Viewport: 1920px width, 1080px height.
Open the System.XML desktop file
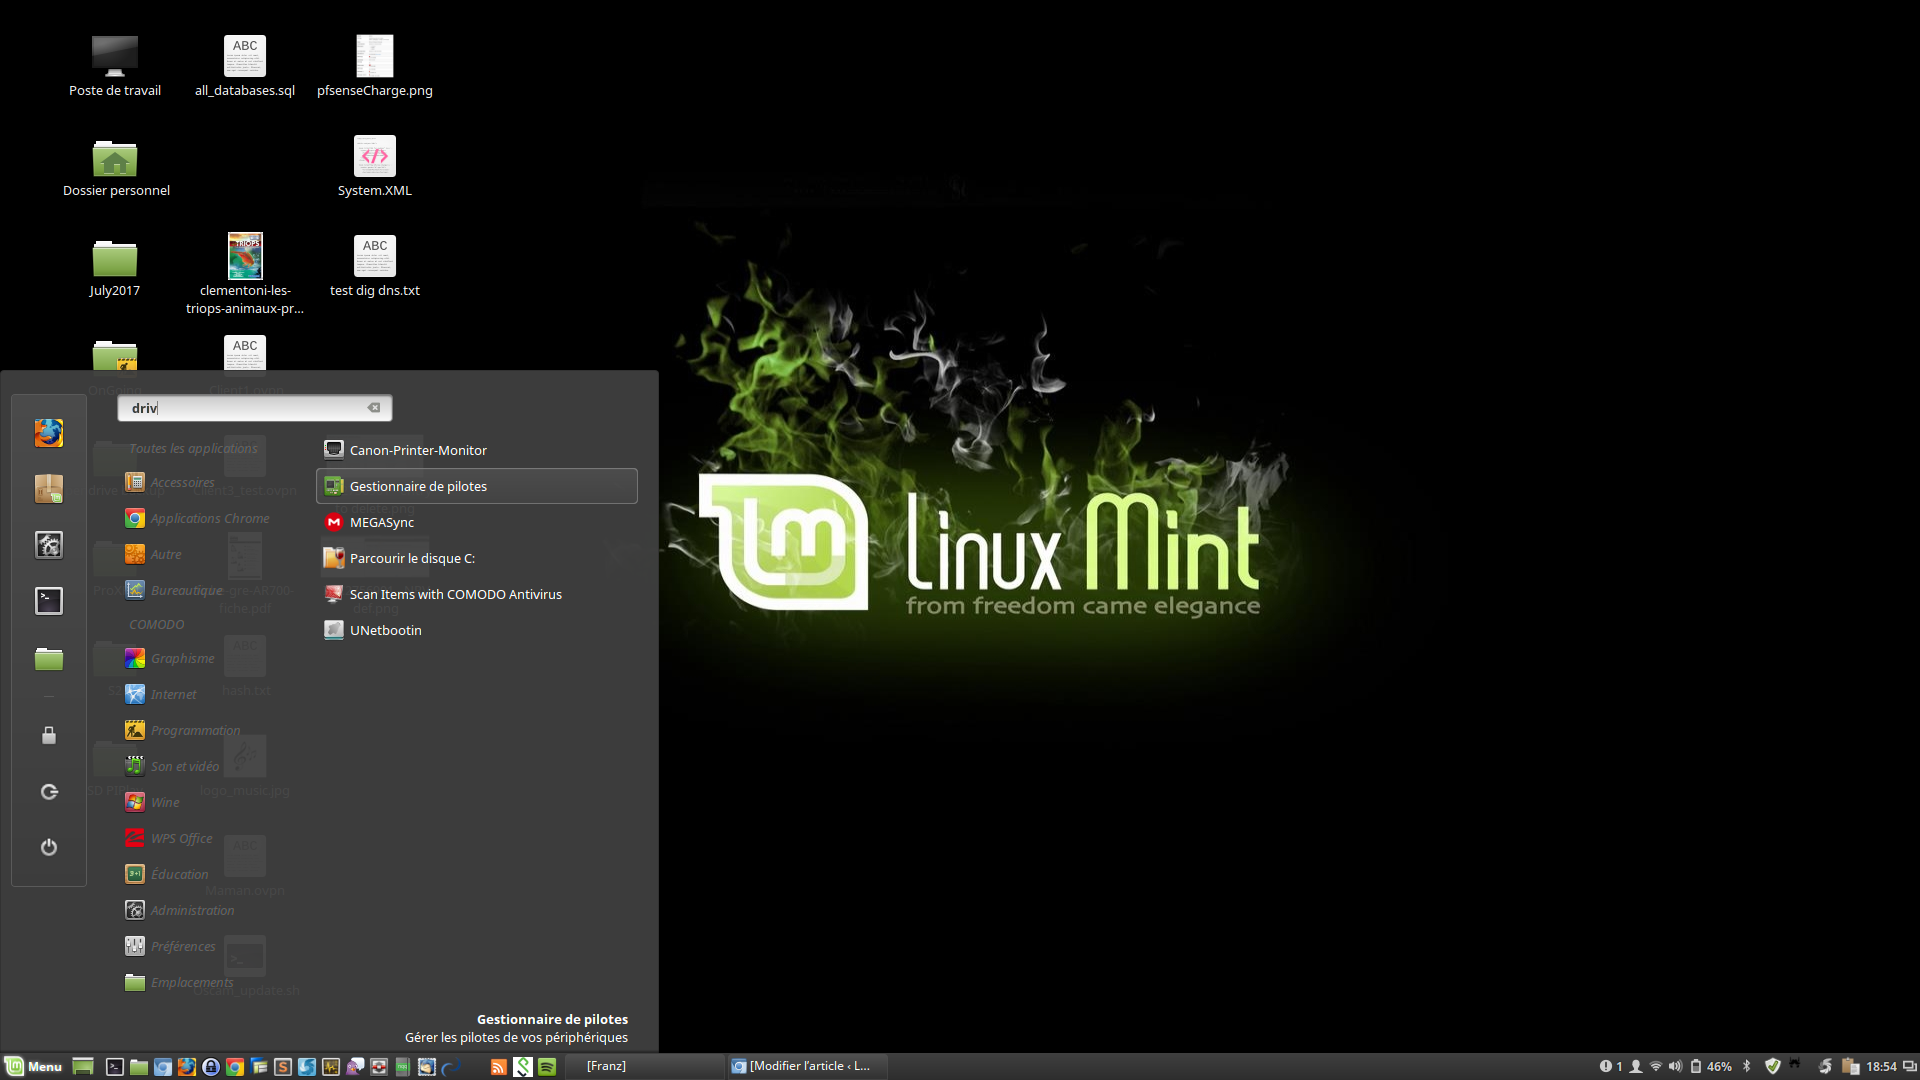(374, 165)
